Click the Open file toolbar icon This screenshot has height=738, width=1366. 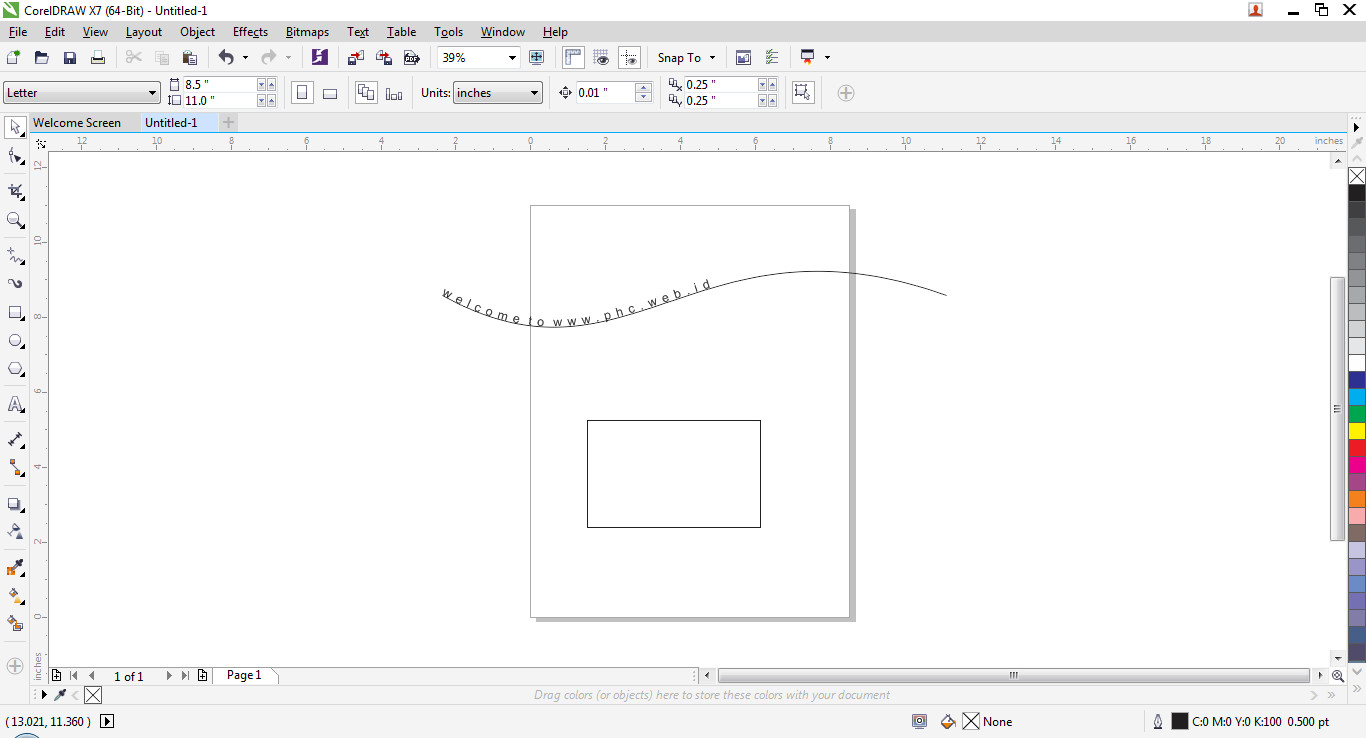point(42,58)
